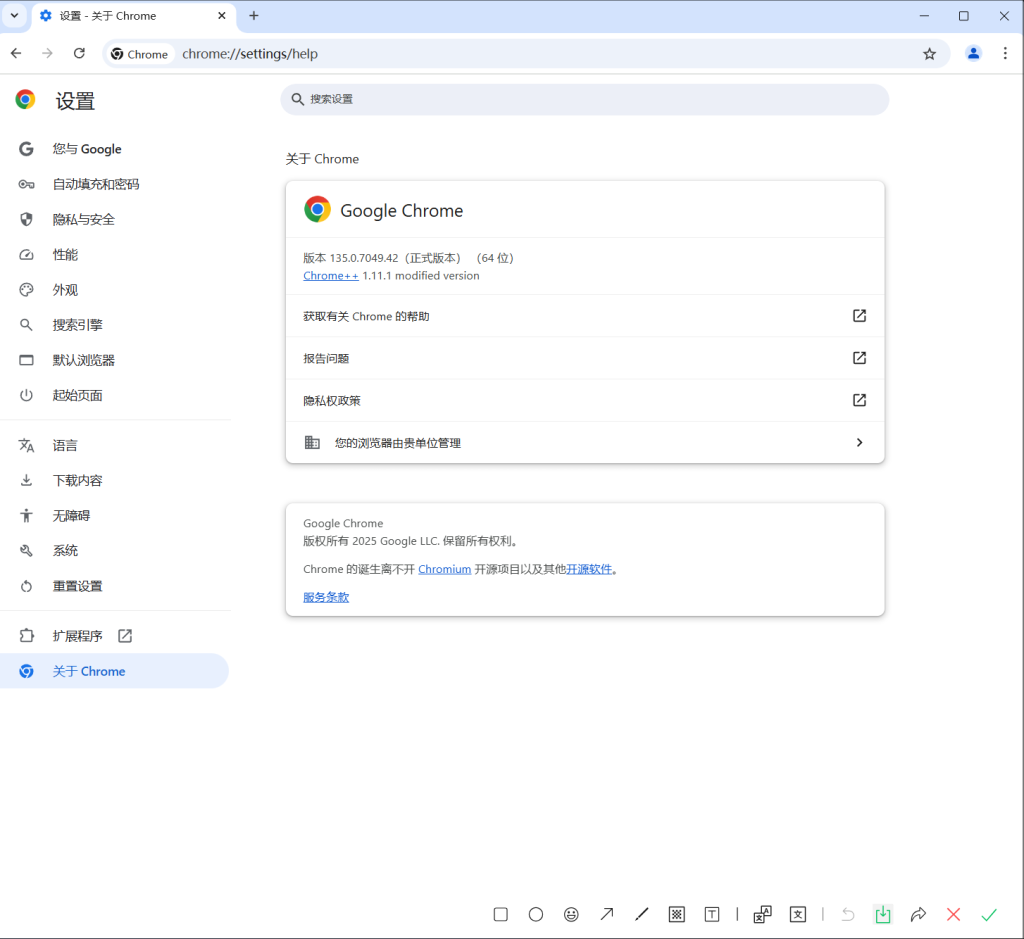Open the Chrome three-dot menu
Viewport: 1024px width, 939px height.
click(x=1005, y=54)
